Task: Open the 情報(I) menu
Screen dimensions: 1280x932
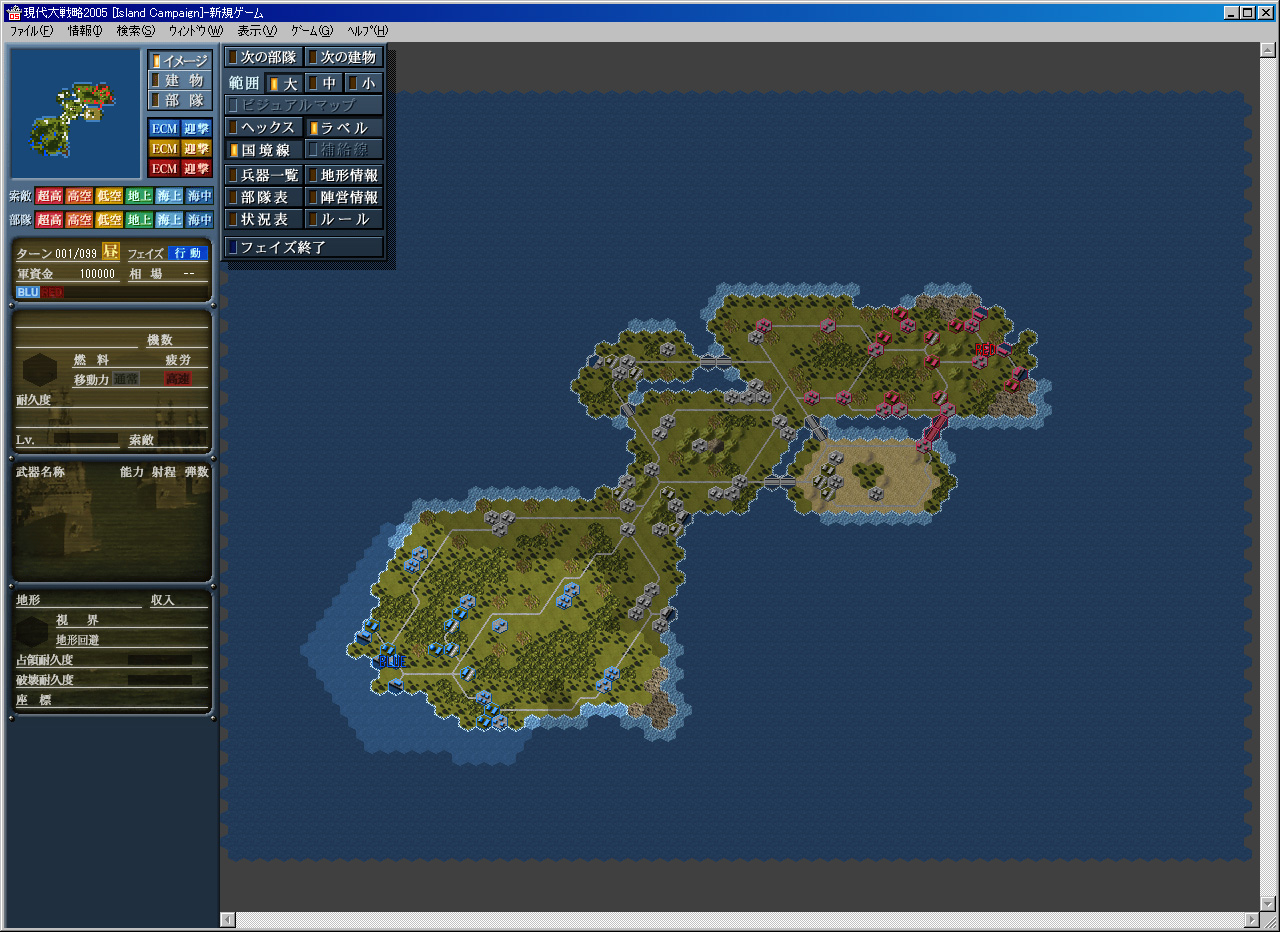Action: (x=85, y=31)
